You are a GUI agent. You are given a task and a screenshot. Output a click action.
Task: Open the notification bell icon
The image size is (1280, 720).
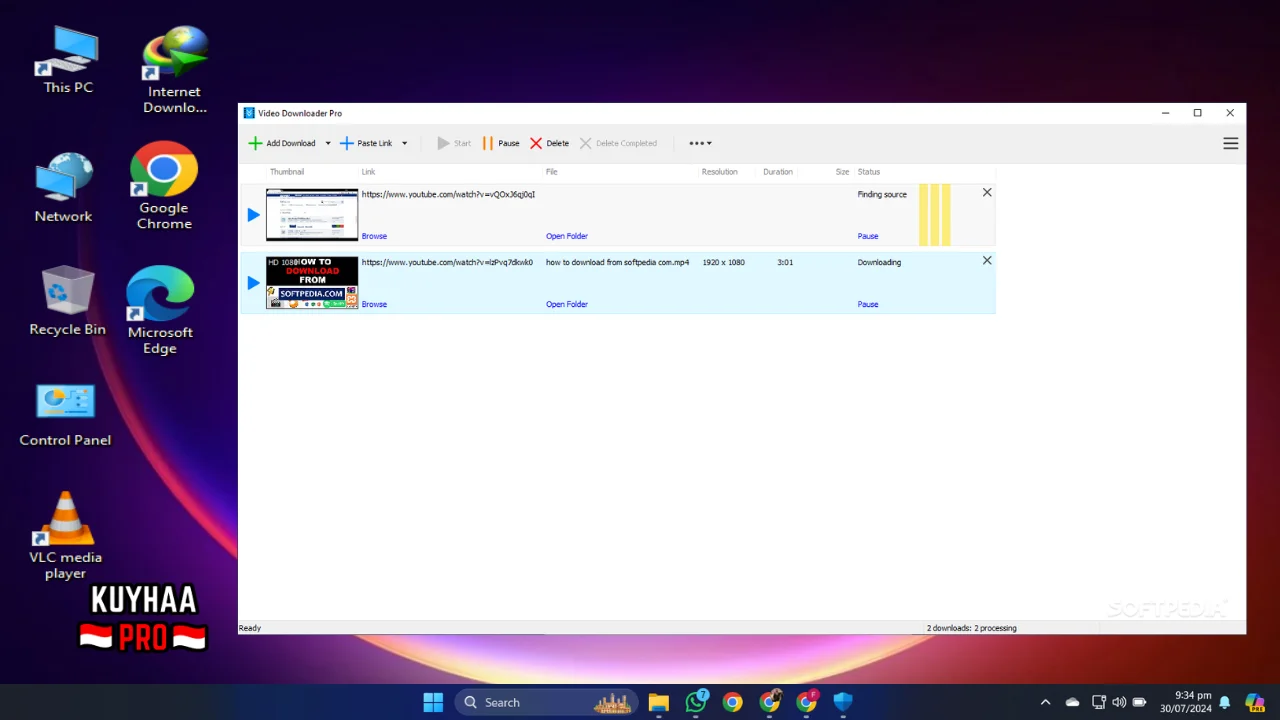click(x=1224, y=702)
